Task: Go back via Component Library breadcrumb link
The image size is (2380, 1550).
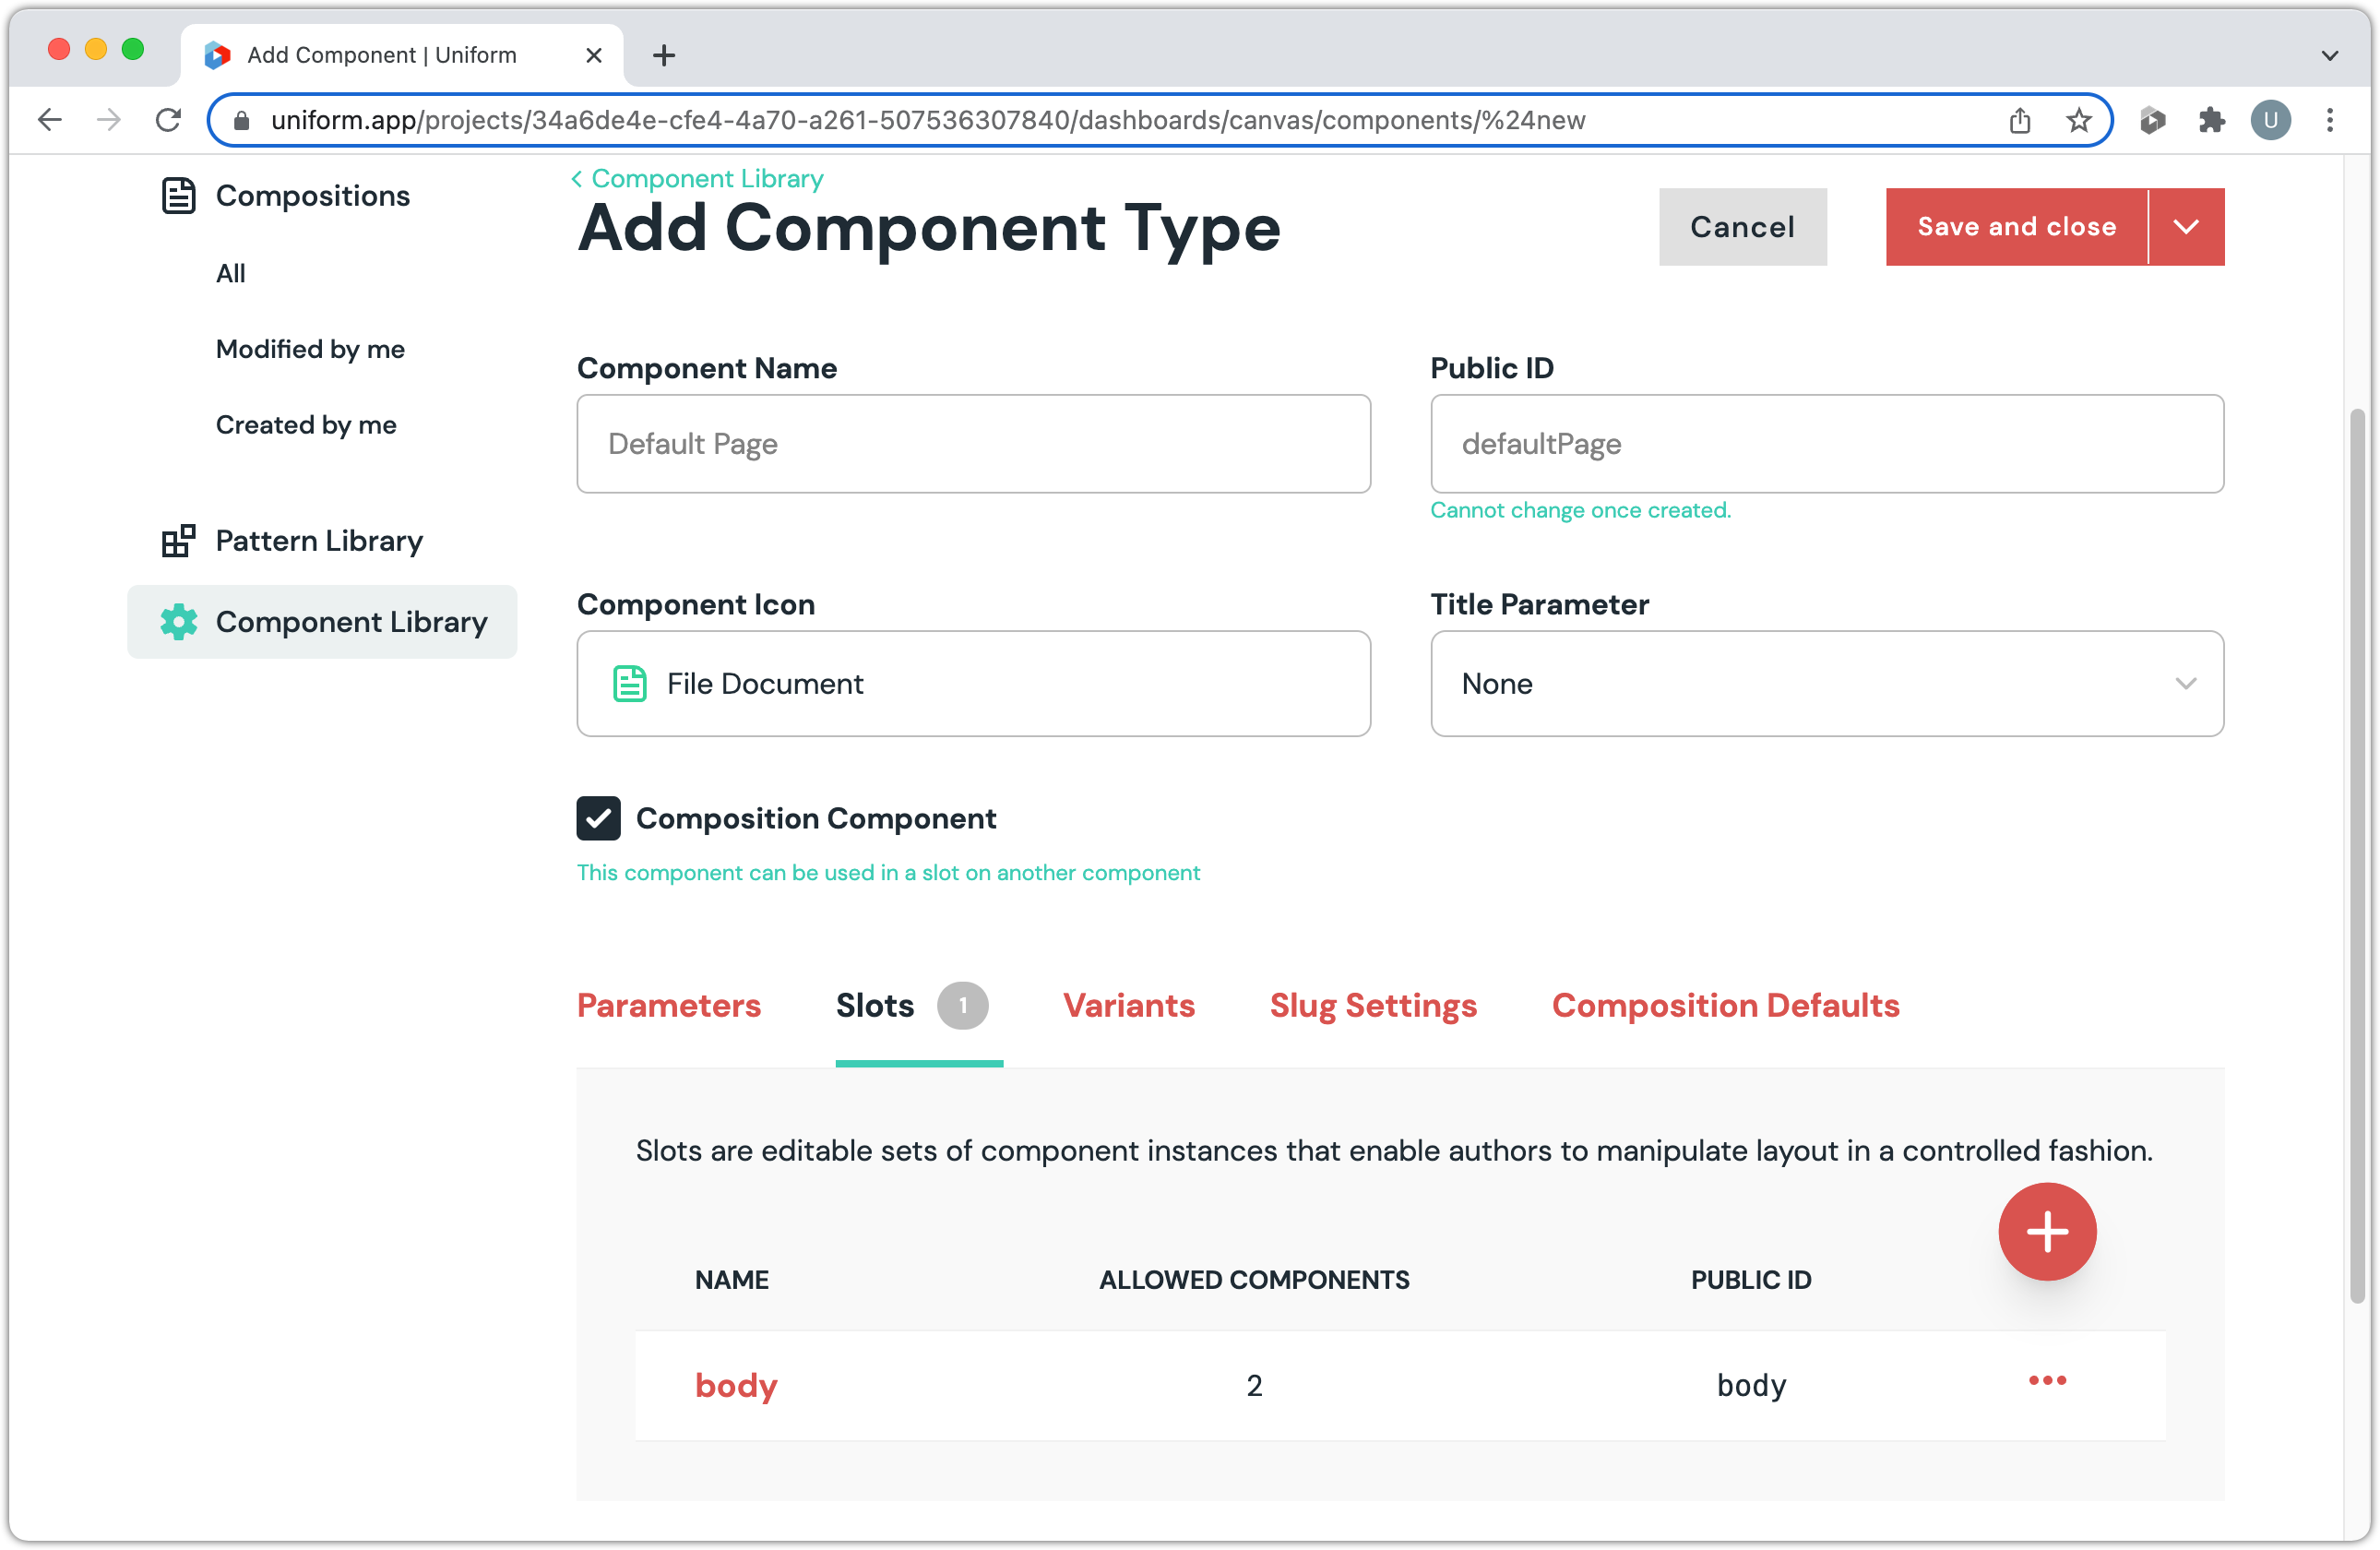Action: 706,178
